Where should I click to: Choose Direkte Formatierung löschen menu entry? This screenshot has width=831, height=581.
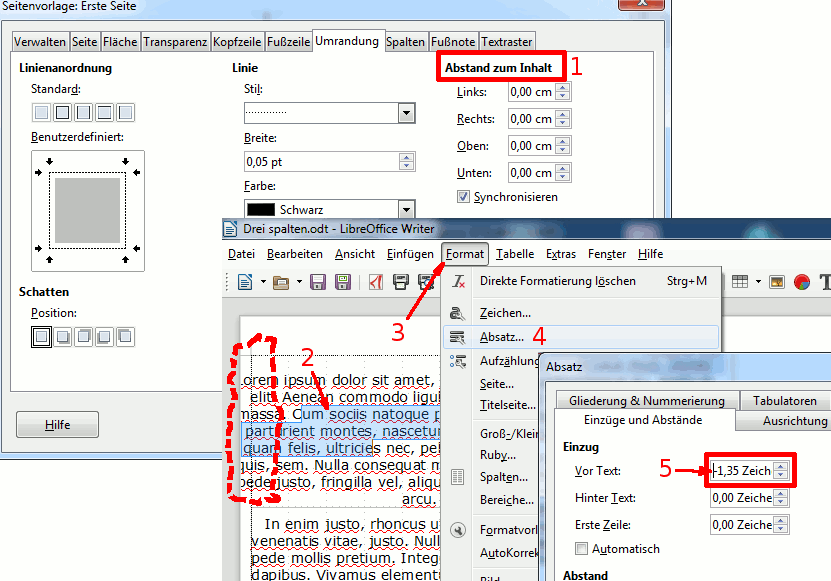point(581,281)
